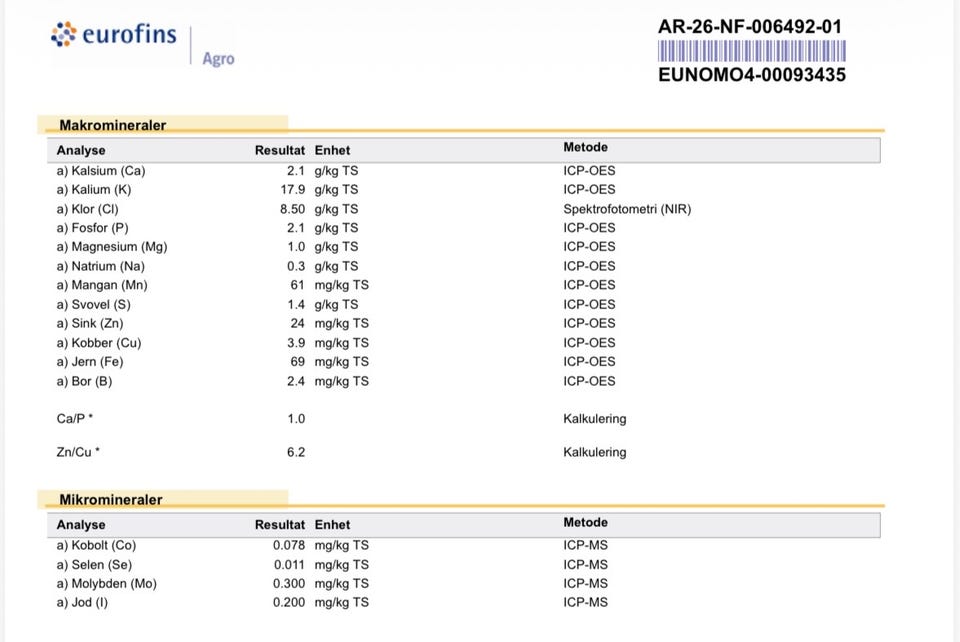Click the Kobolt result 0.078
The image size is (960, 642).
coord(289,546)
